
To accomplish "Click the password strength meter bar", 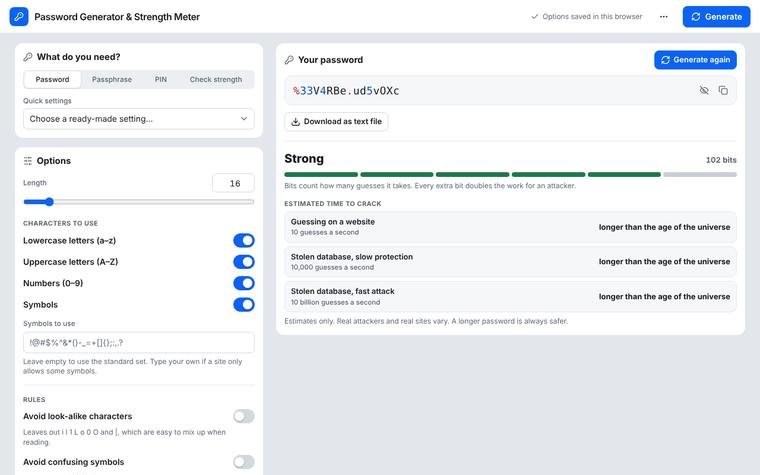I will point(510,174).
